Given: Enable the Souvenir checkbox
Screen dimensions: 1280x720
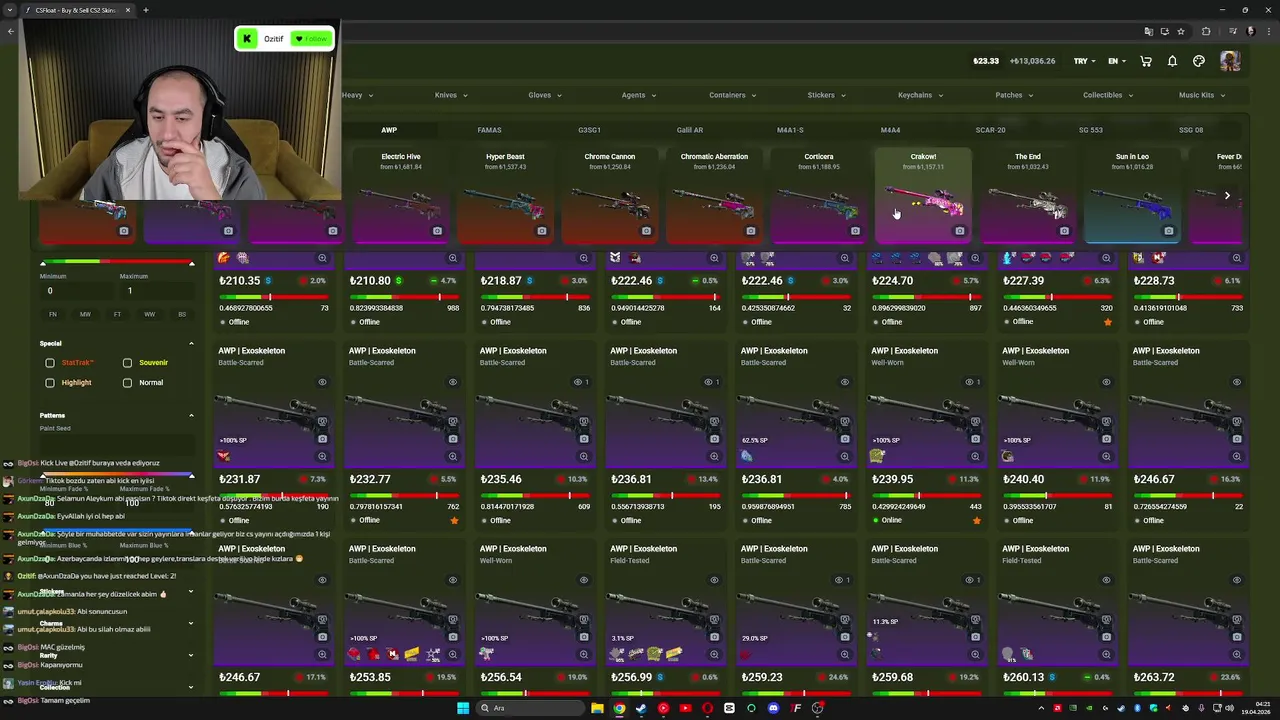Looking at the screenshot, I should pos(127,363).
